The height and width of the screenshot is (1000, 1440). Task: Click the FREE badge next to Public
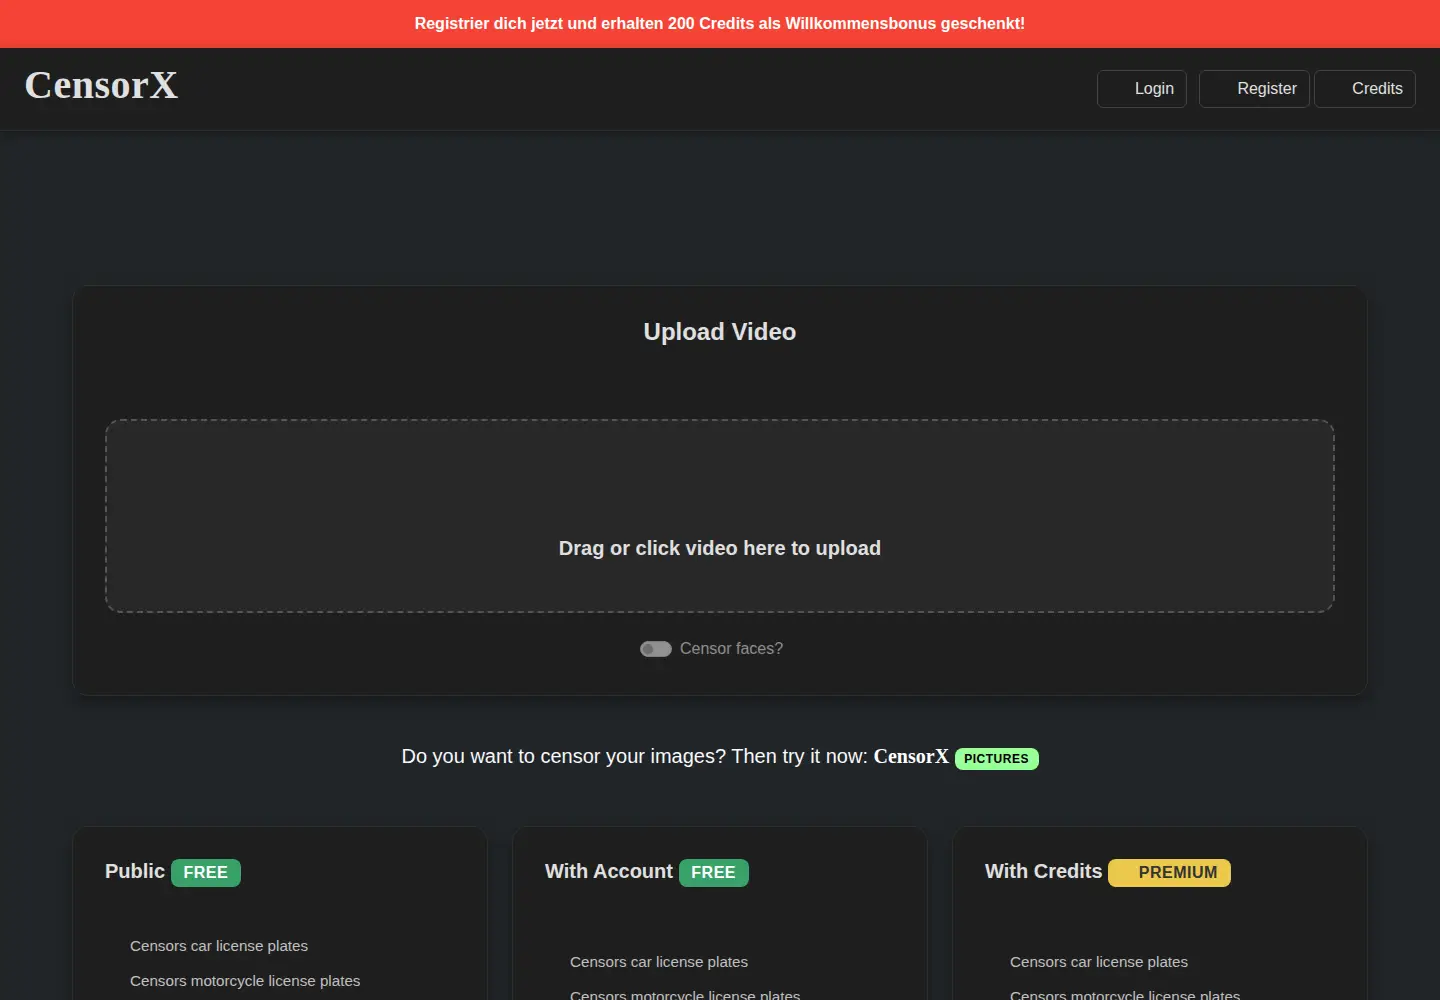(206, 873)
